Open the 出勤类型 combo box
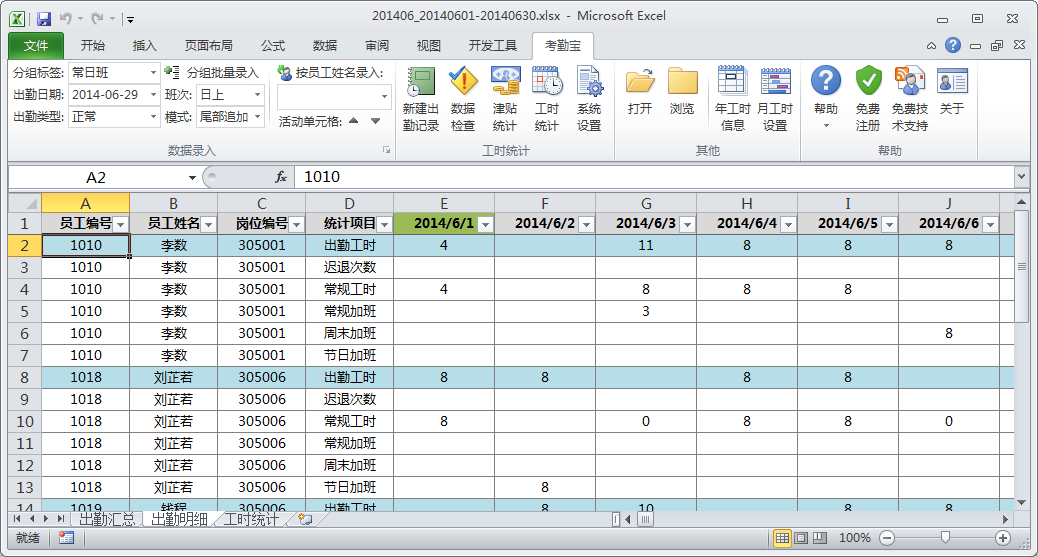 coord(153,117)
